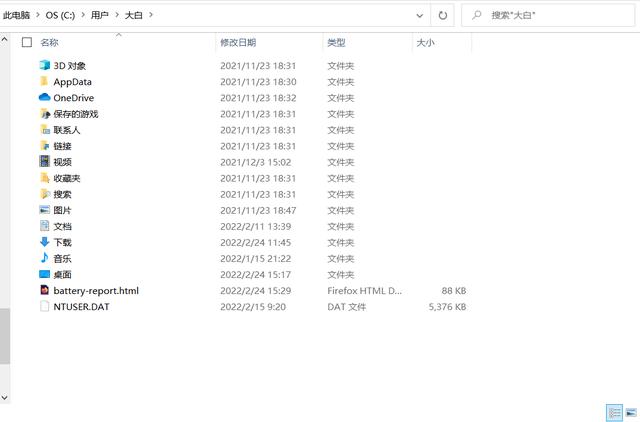Click the 2022/2/11 13:39 date cell
This screenshot has height=422, width=640.
tap(256, 226)
